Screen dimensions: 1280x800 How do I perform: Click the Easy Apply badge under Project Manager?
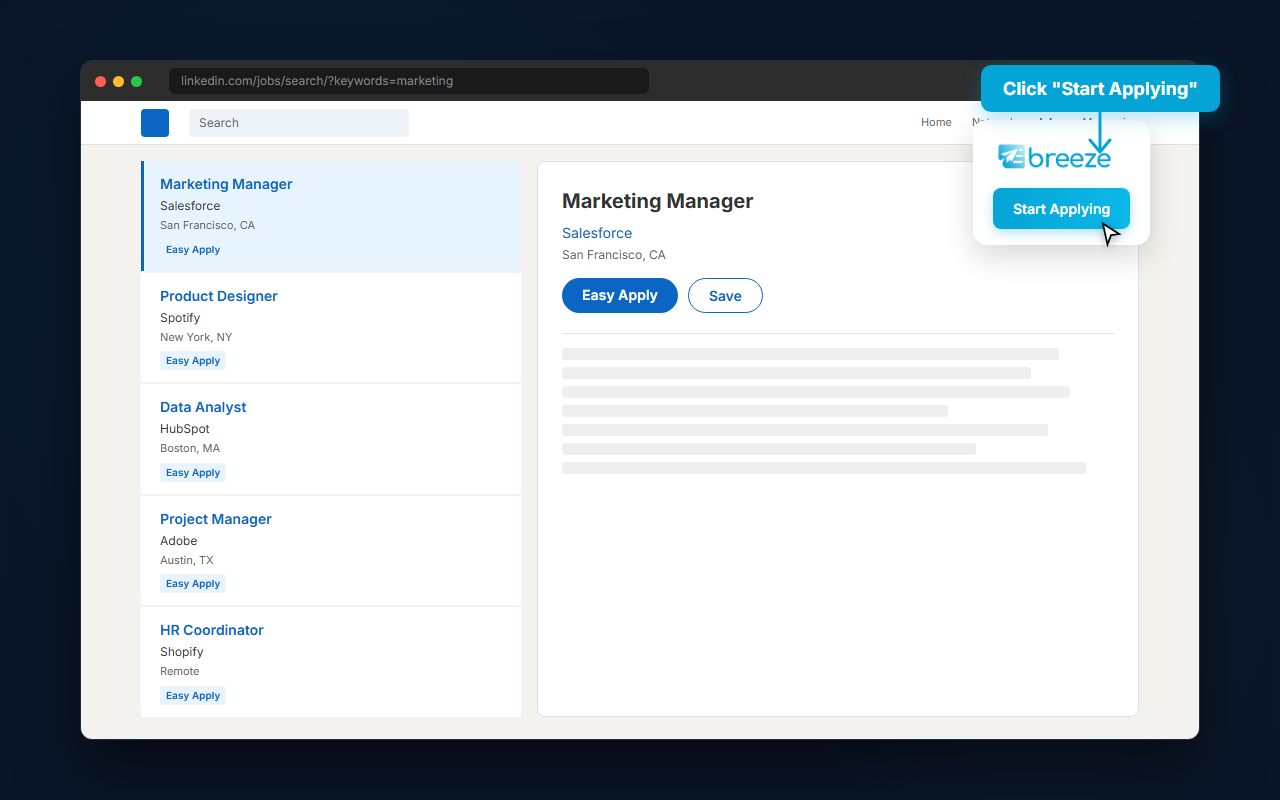(x=192, y=583)
